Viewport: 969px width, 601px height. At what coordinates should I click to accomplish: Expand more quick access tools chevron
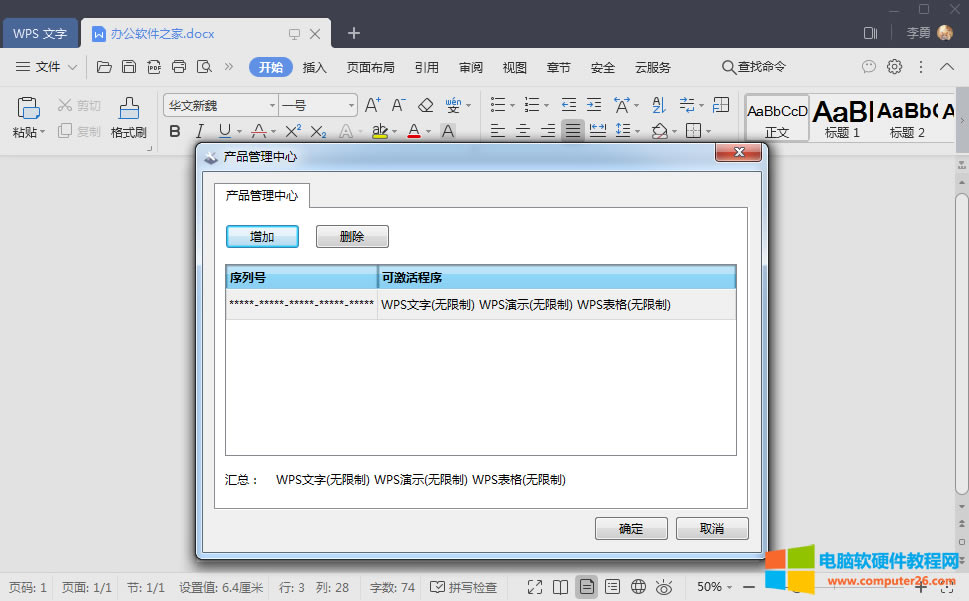point(229,67)
